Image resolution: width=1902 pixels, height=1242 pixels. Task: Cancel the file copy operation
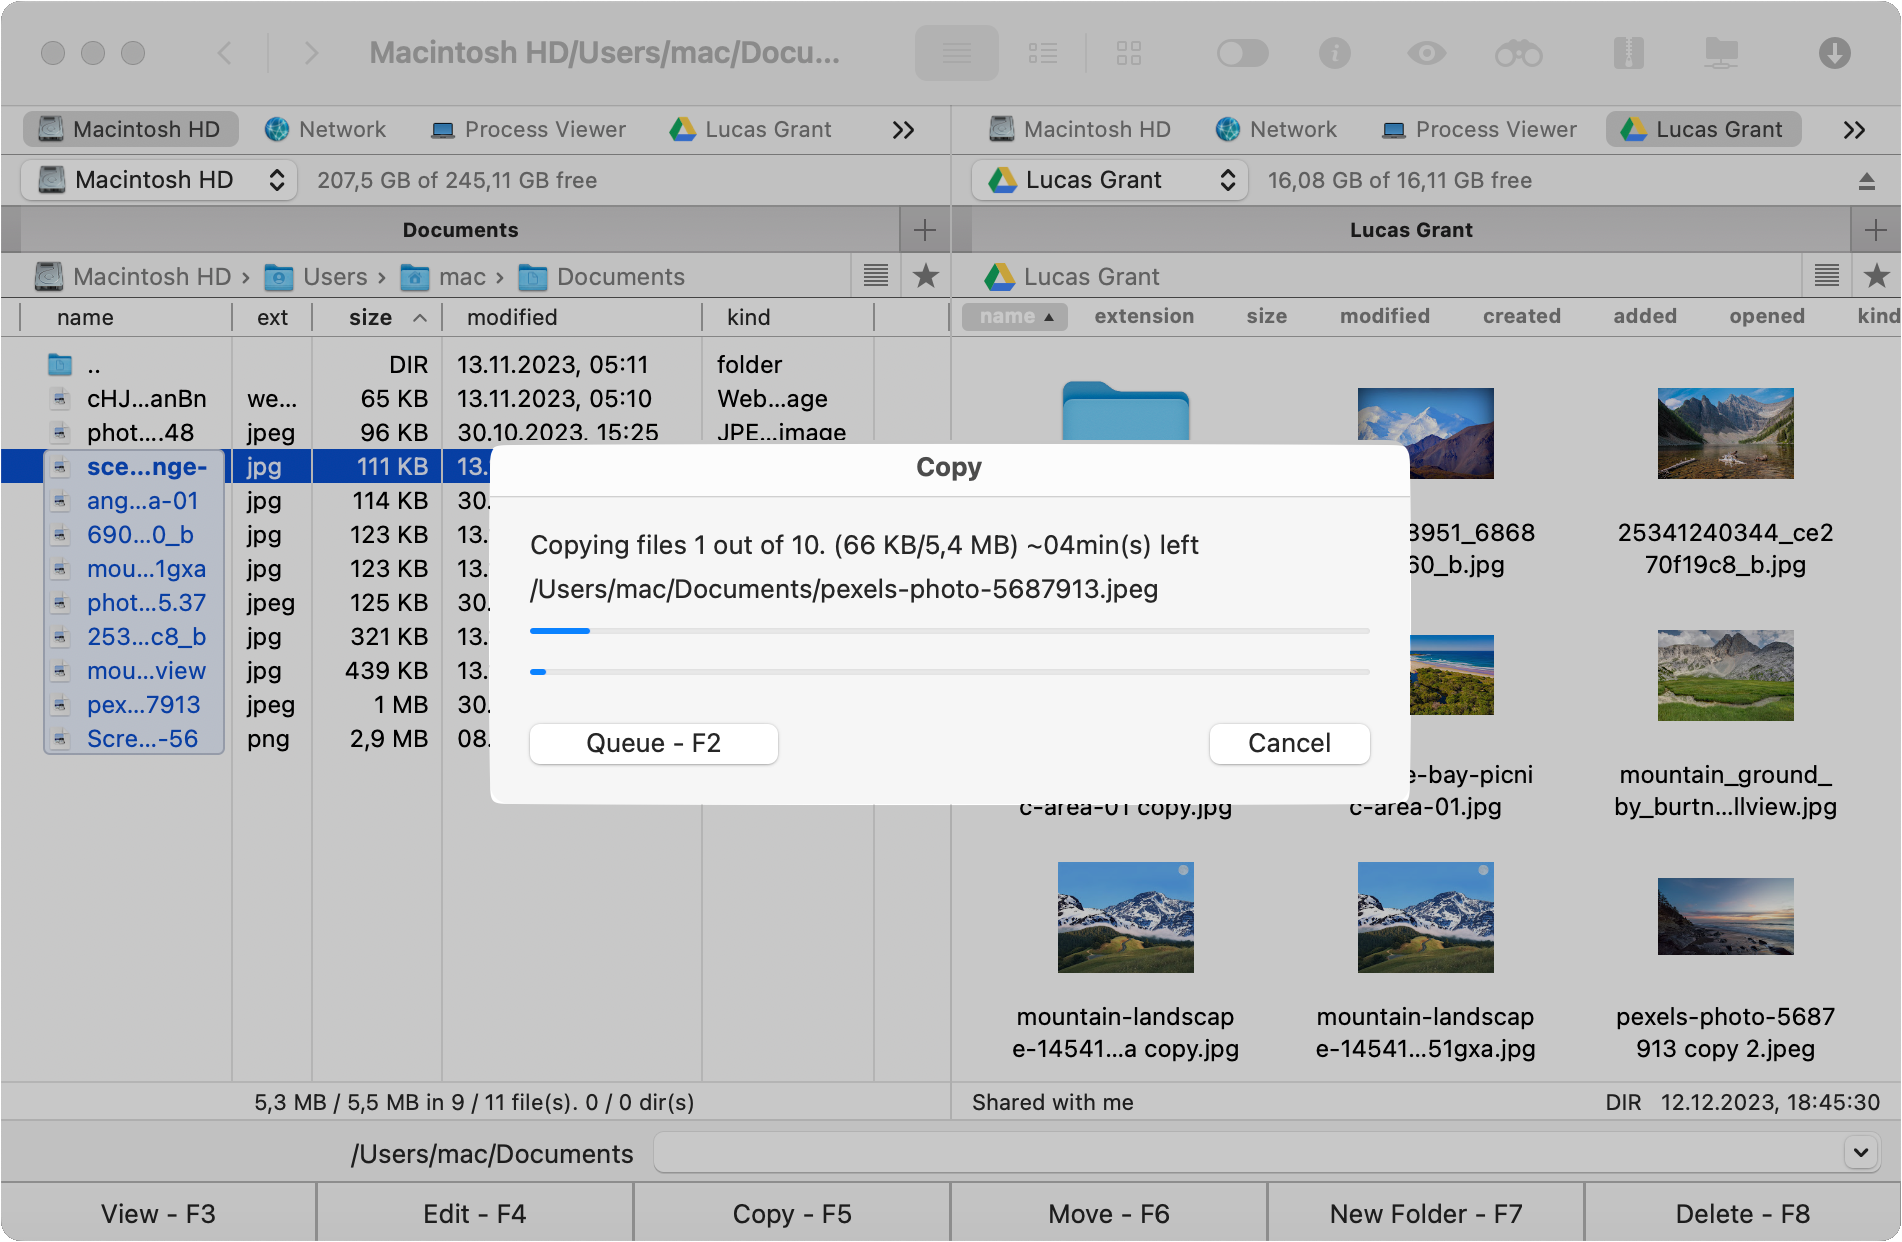click(x=1289, y=743)
